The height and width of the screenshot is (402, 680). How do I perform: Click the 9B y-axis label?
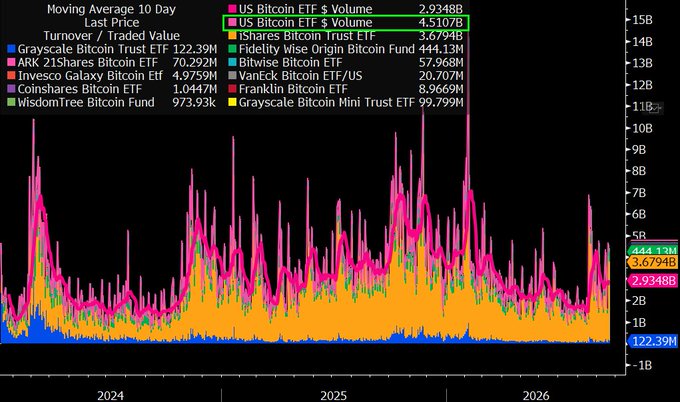(639, 150)
